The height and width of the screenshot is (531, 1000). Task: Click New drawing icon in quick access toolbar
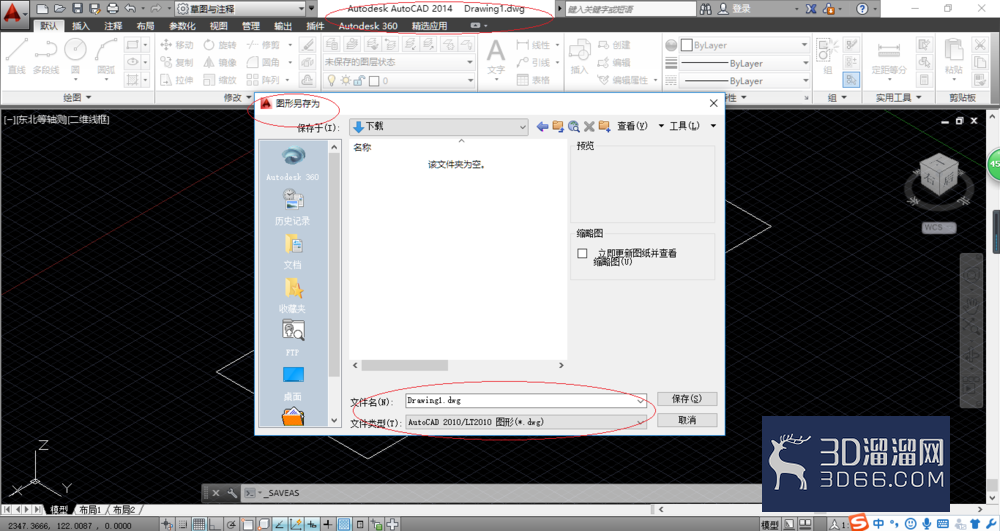(x=42, y=9)
